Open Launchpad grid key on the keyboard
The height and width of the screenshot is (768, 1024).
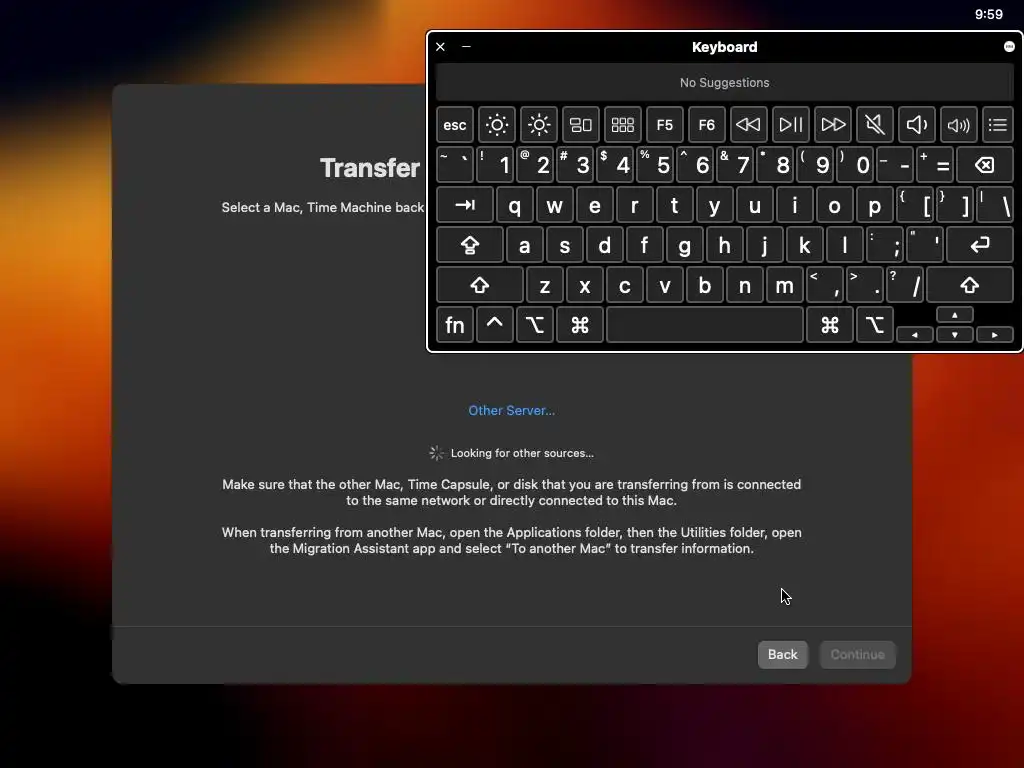(622, 125)
